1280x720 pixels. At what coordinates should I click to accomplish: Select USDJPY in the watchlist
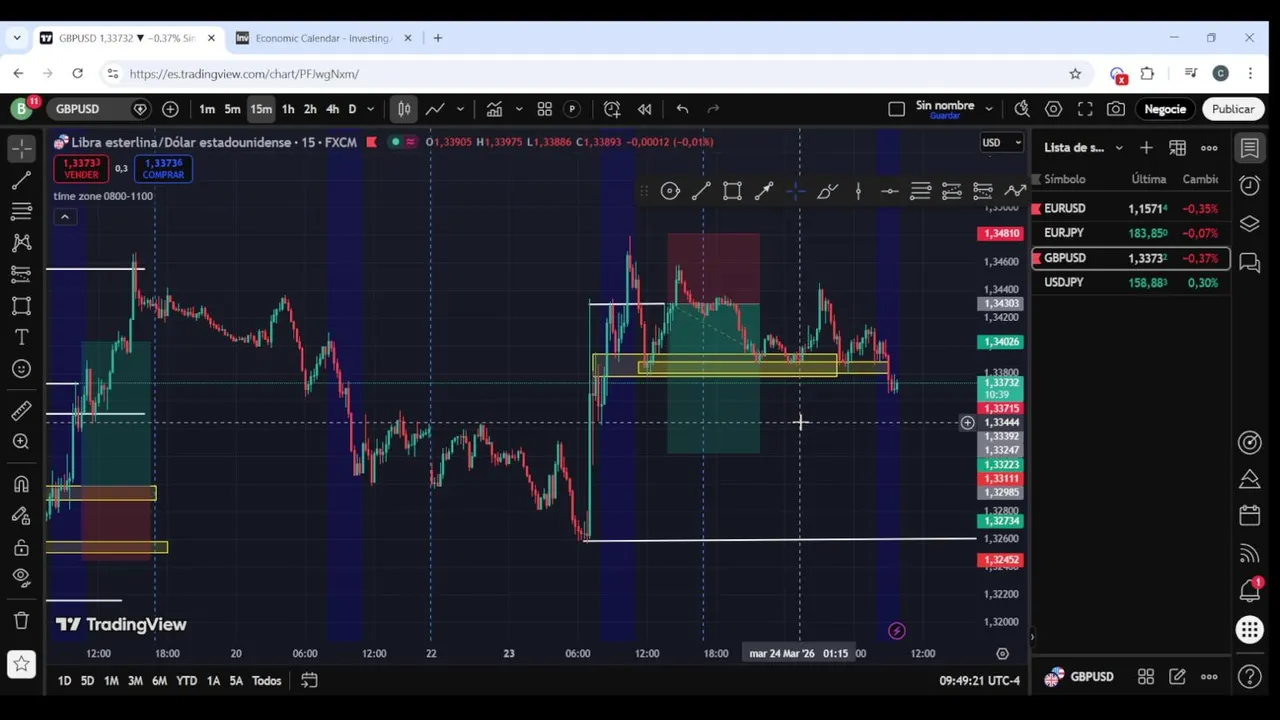click(1131, 283)
